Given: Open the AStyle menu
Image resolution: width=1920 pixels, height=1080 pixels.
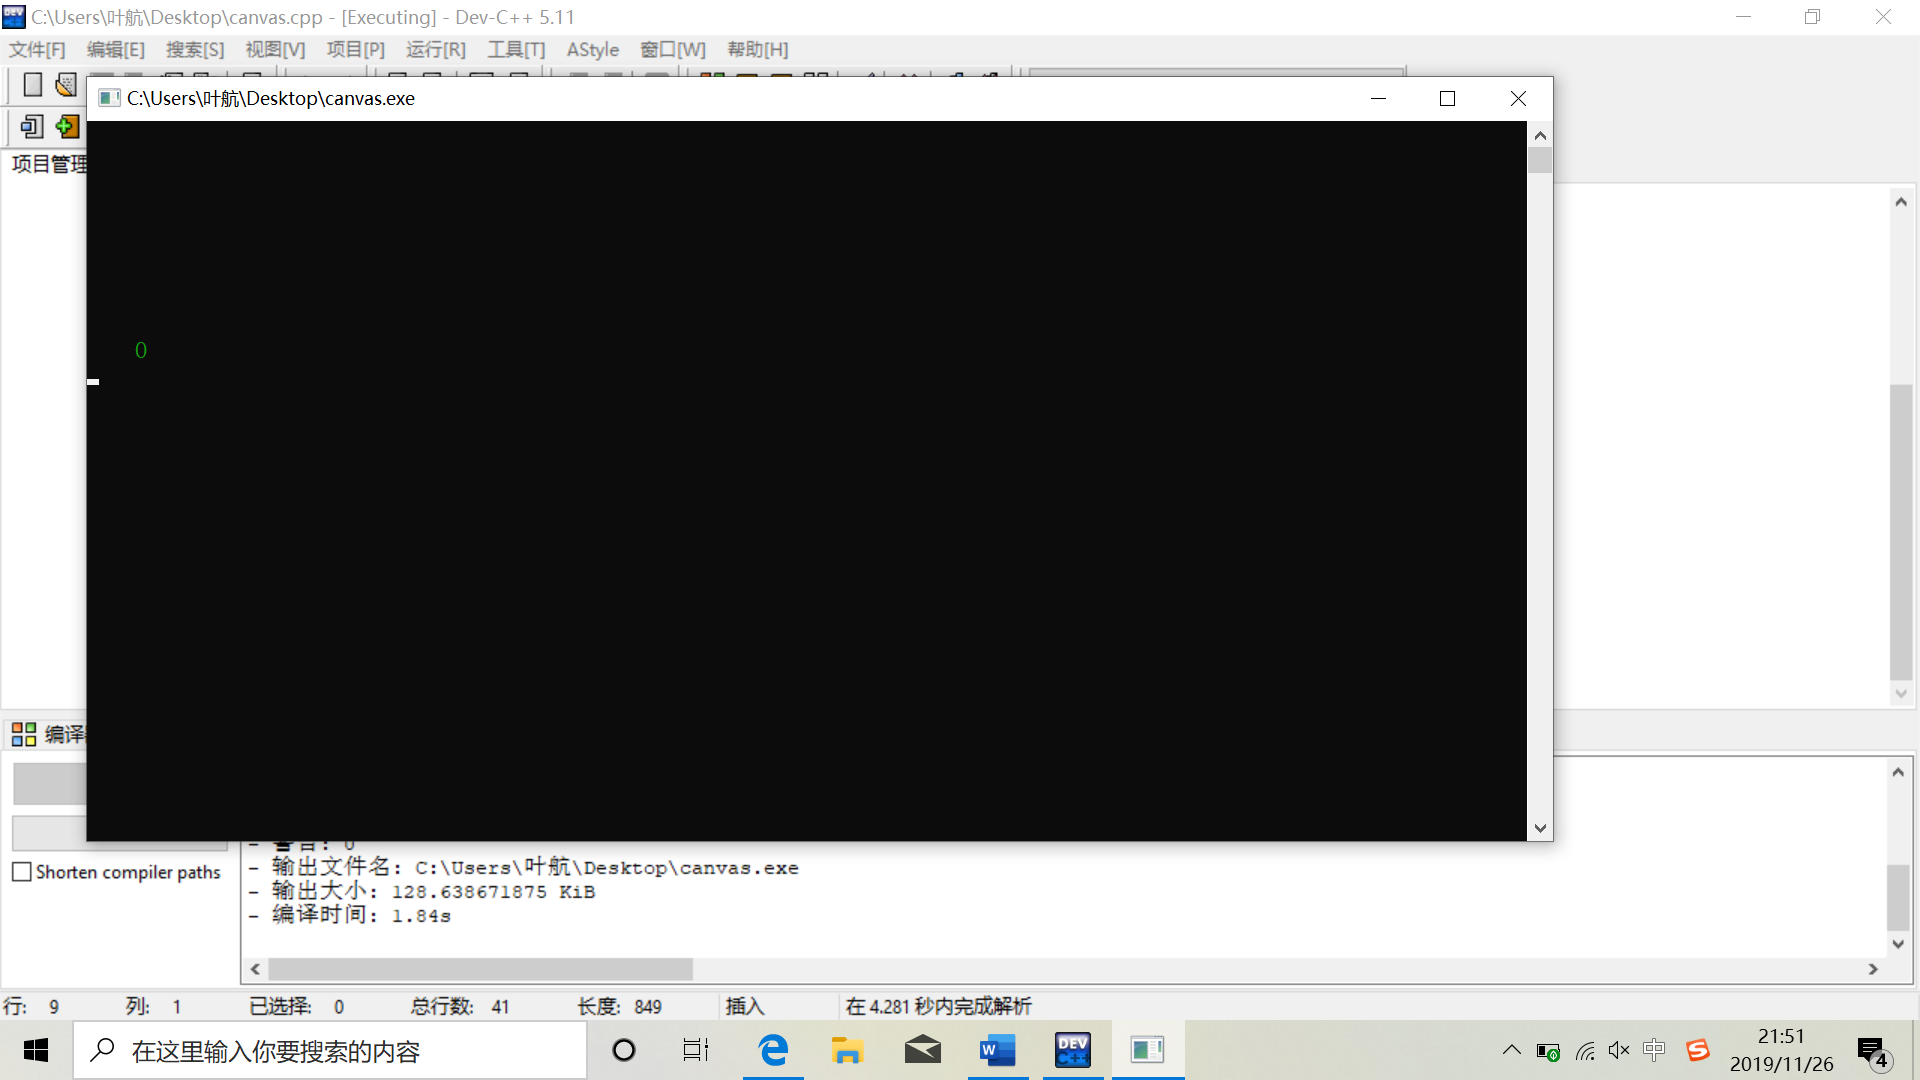Looking at the screenshot, I should [x=592, y=50].
